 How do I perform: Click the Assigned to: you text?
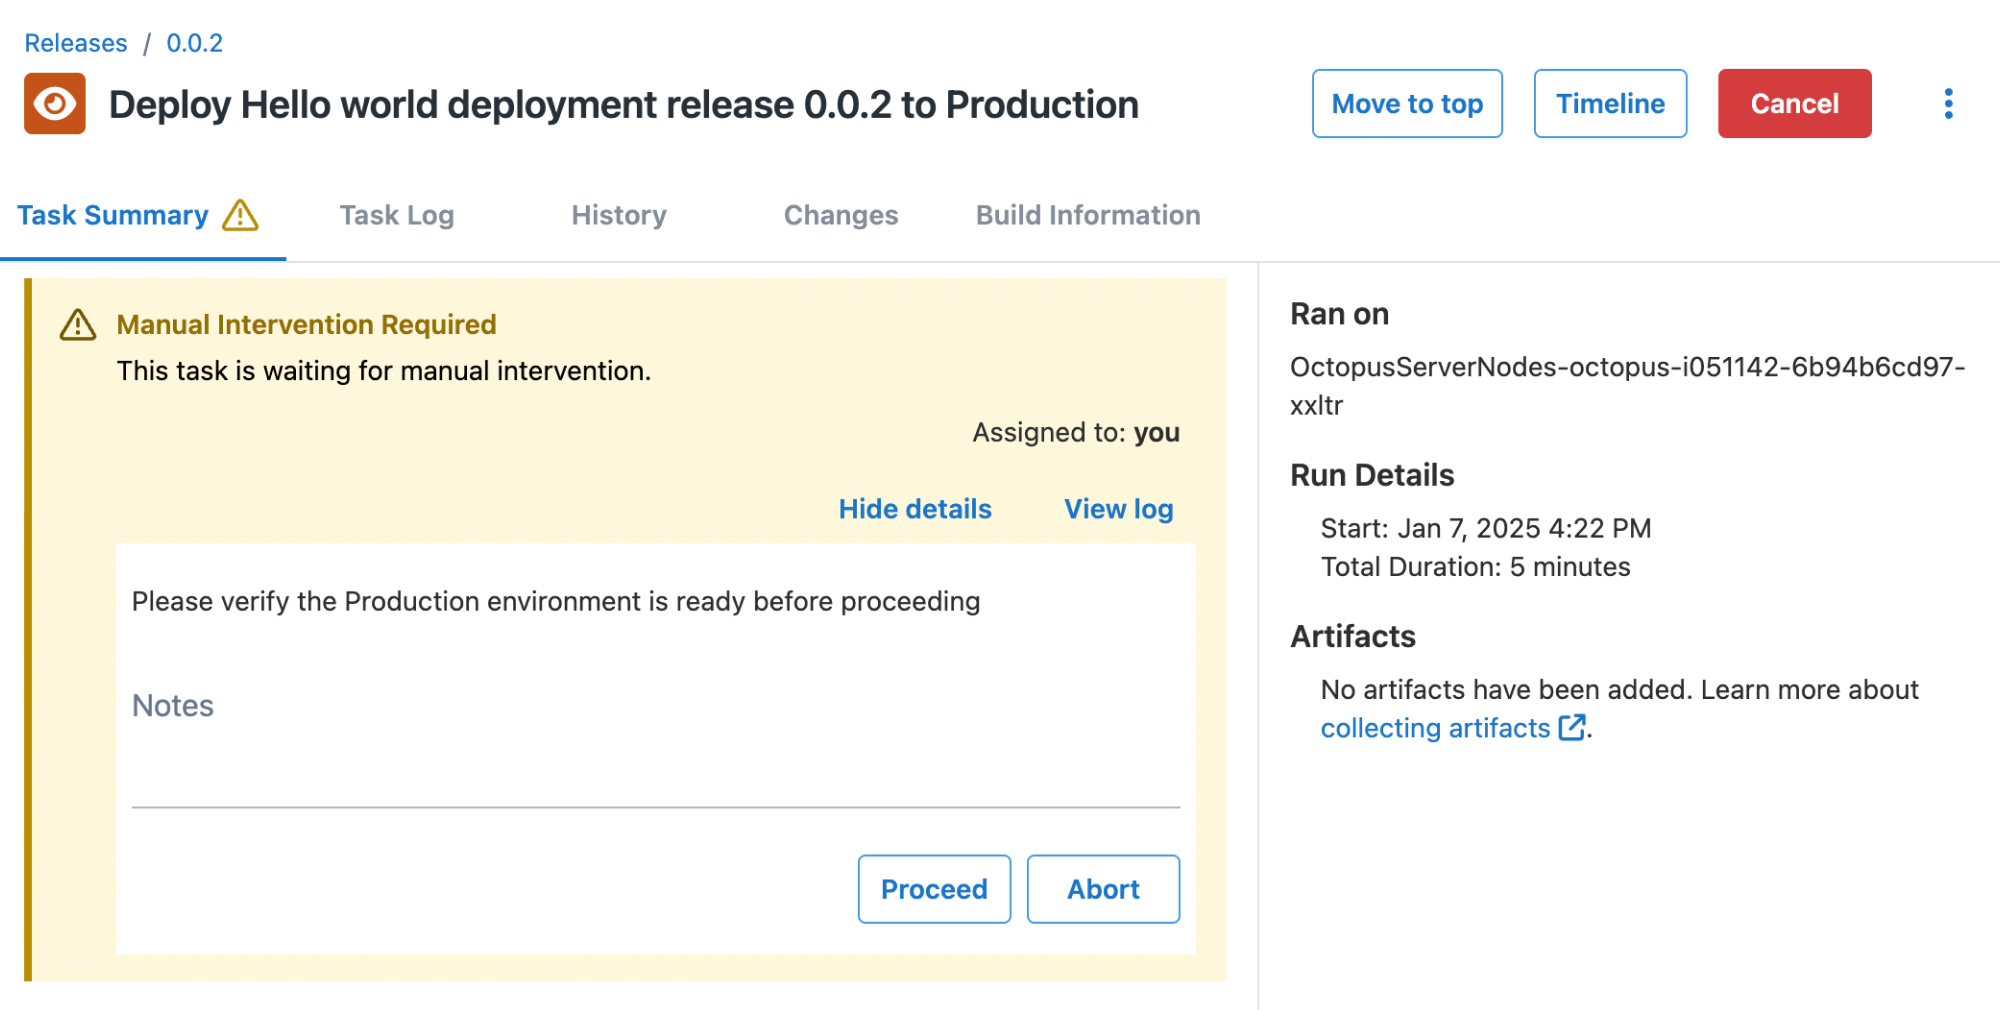coord(1076,432)
